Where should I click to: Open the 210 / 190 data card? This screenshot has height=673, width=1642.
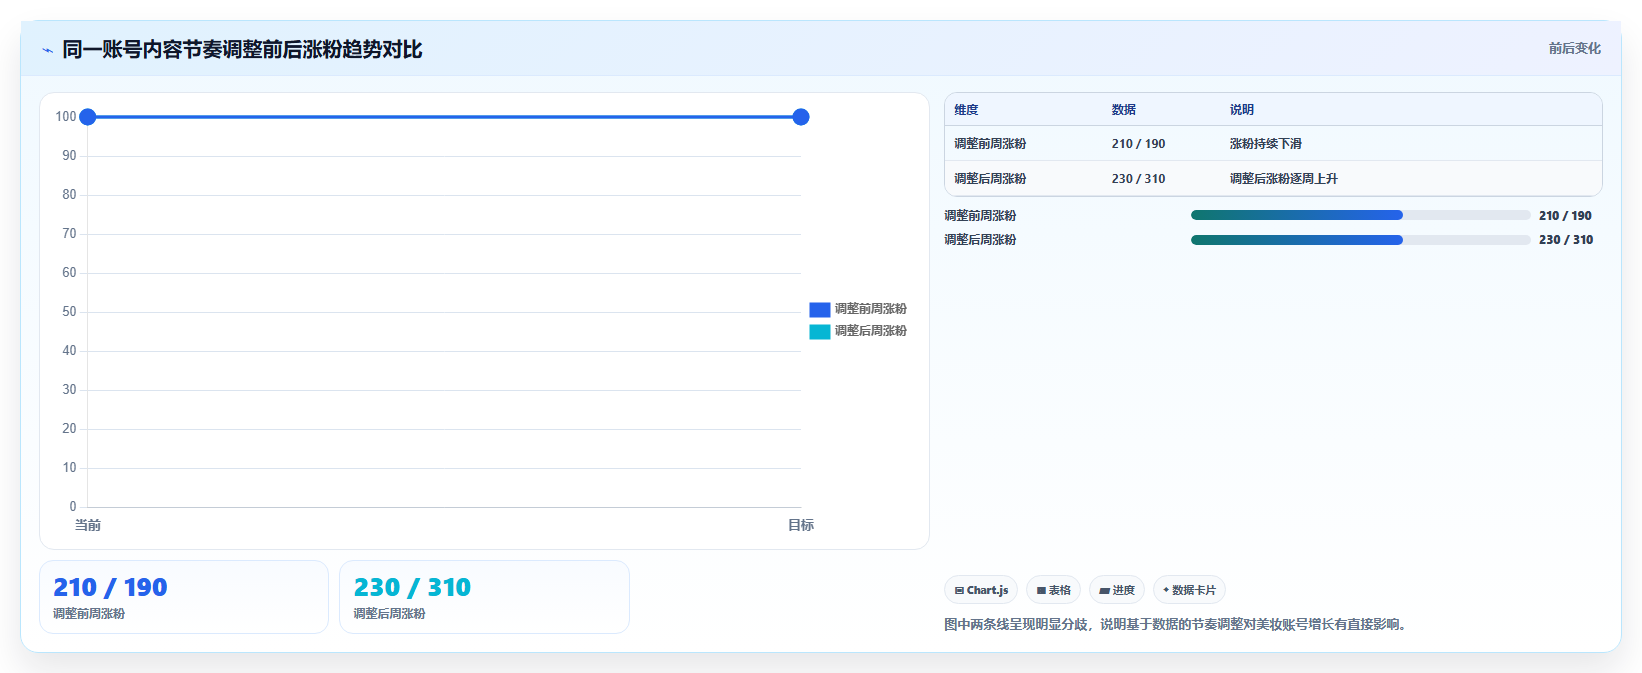tap(184, 597)
